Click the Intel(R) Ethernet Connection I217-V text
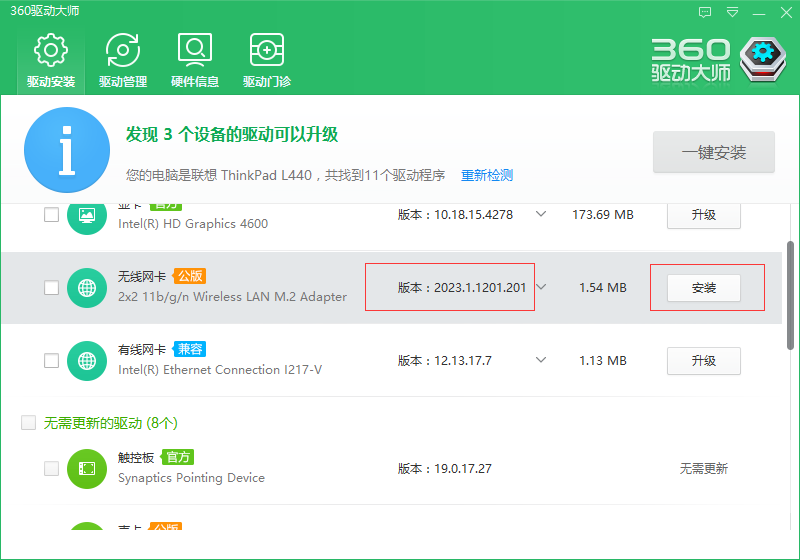800x560 pixels. tap(220, 370)
